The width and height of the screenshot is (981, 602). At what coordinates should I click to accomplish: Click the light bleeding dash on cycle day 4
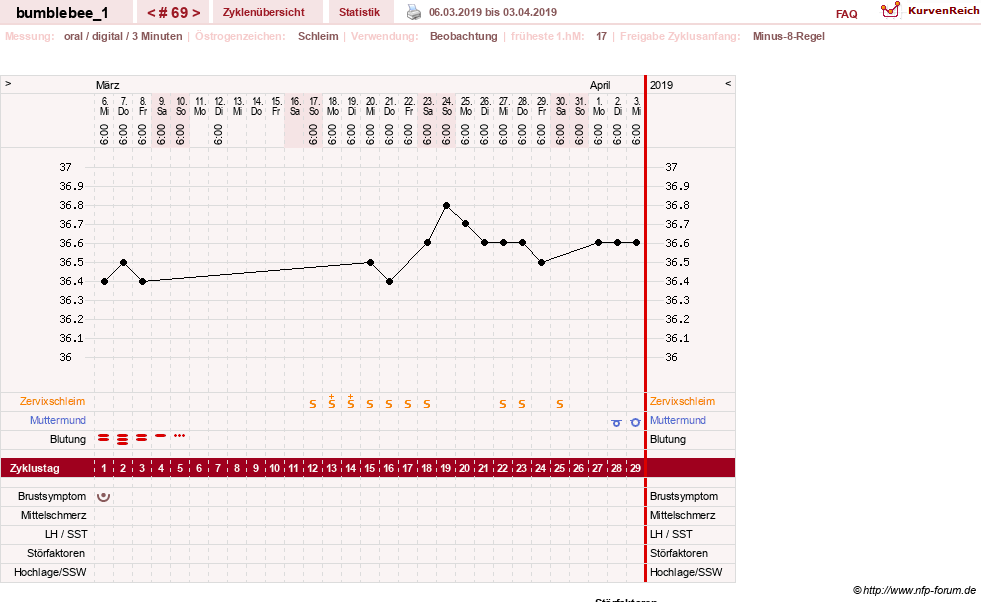point(161,436)
